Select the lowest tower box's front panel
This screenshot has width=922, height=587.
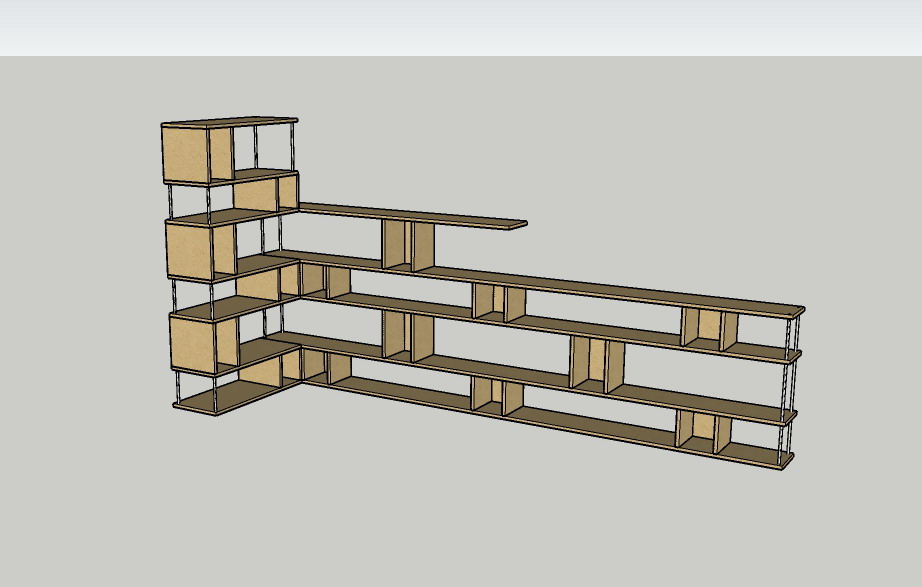(191, 345)
